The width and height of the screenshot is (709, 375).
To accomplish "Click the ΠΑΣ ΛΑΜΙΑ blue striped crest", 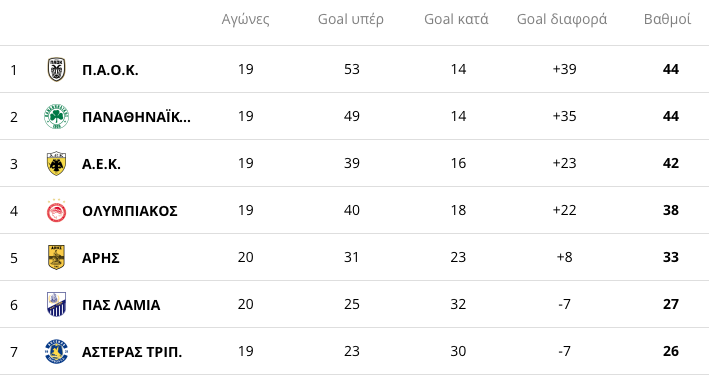I will coord(57,304).
